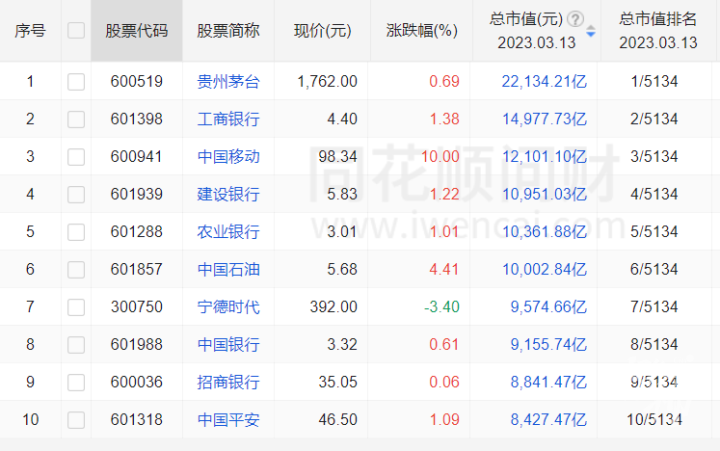This screenshot has width=720, height=451.
Task: Select stock code 601398
Action: click(x=136, y=119)
